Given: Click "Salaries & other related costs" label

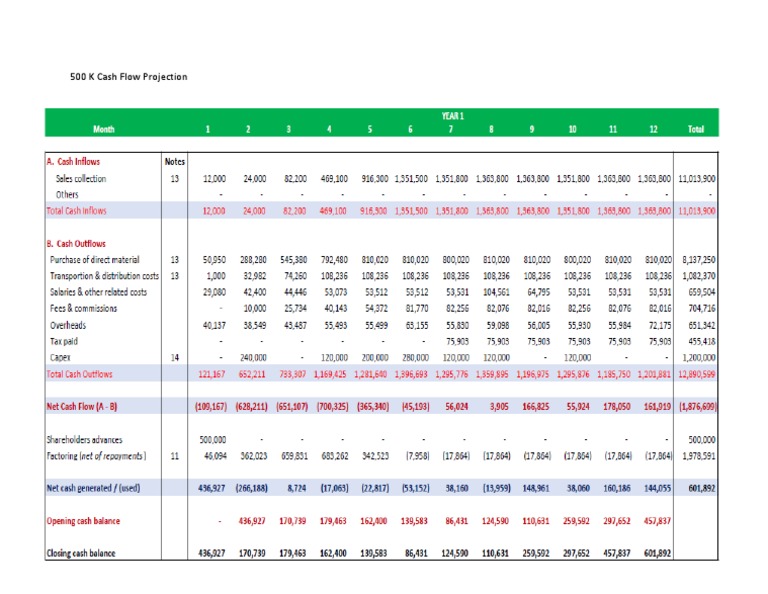Looking at the screenshot, I should 98,292.
